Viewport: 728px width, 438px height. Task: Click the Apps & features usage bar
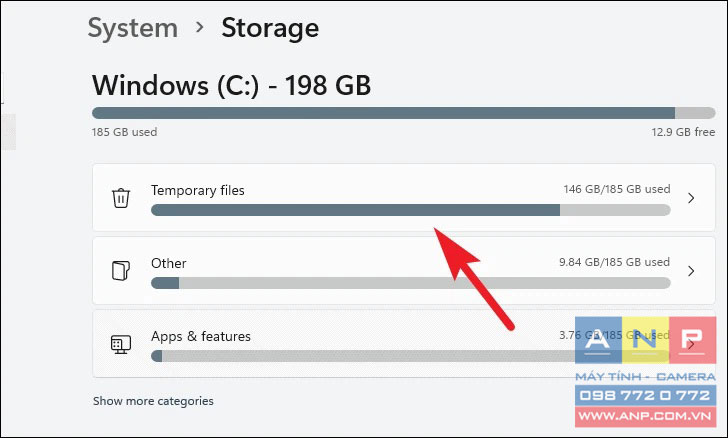pos(410,356)
